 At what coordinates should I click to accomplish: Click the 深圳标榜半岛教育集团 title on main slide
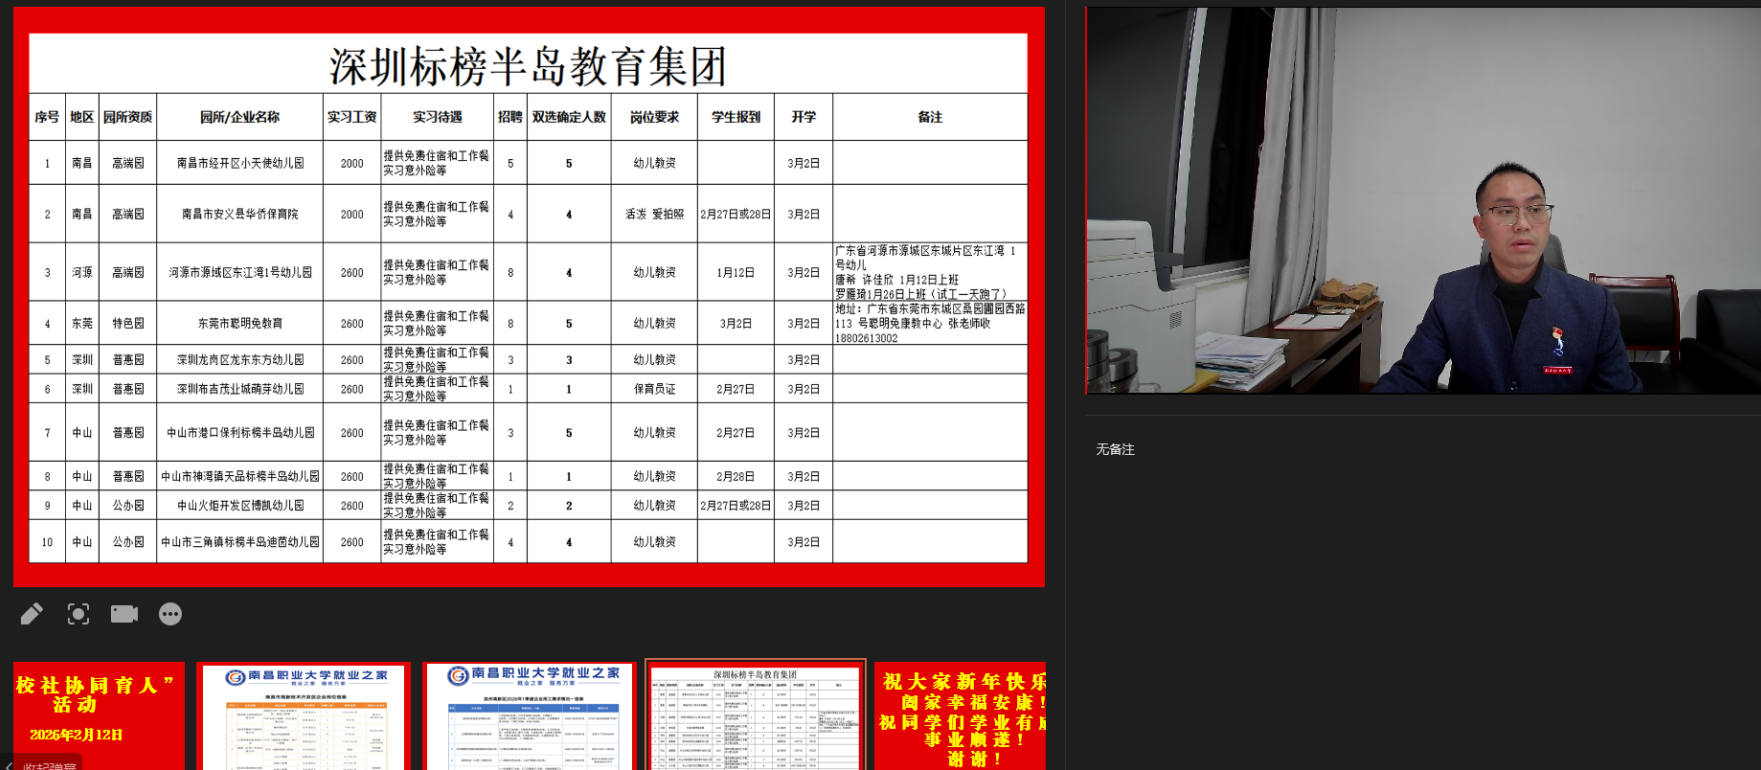528,66
